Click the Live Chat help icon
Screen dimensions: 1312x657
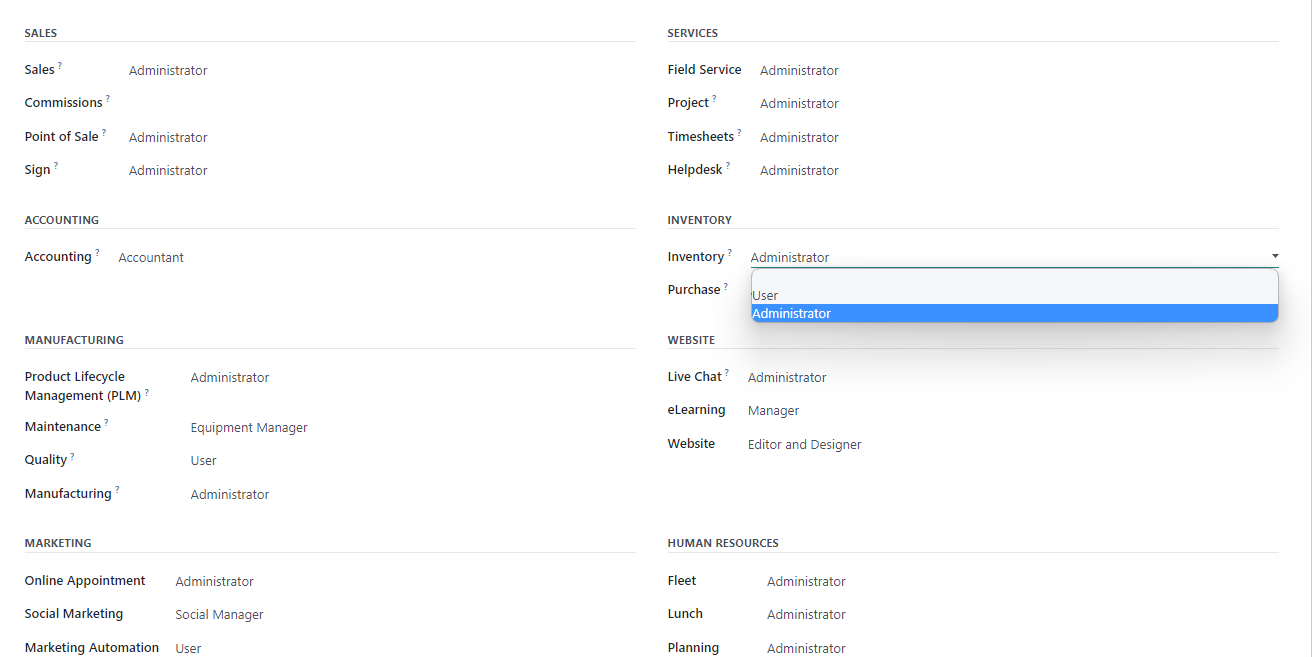726,372
